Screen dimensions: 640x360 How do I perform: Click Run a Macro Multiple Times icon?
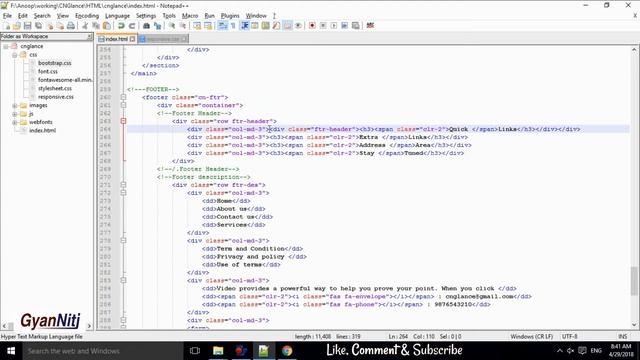pos(345,26)
